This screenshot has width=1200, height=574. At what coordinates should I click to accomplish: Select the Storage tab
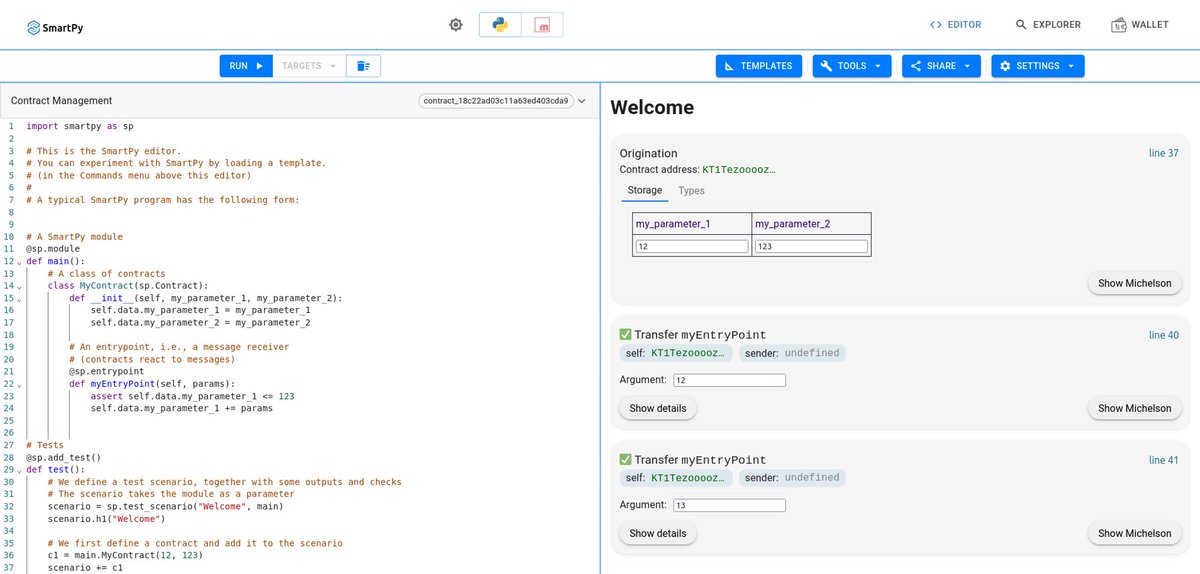click(x=645, y=190)
